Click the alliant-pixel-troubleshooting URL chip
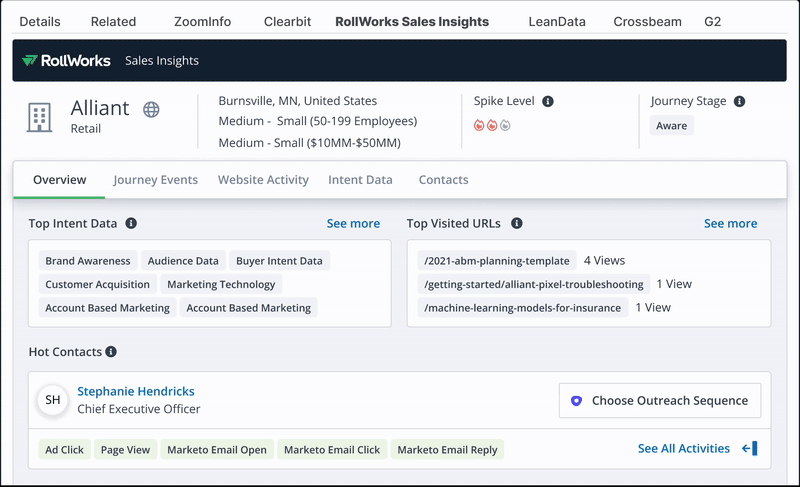800x487 pixels. [534, 284]
